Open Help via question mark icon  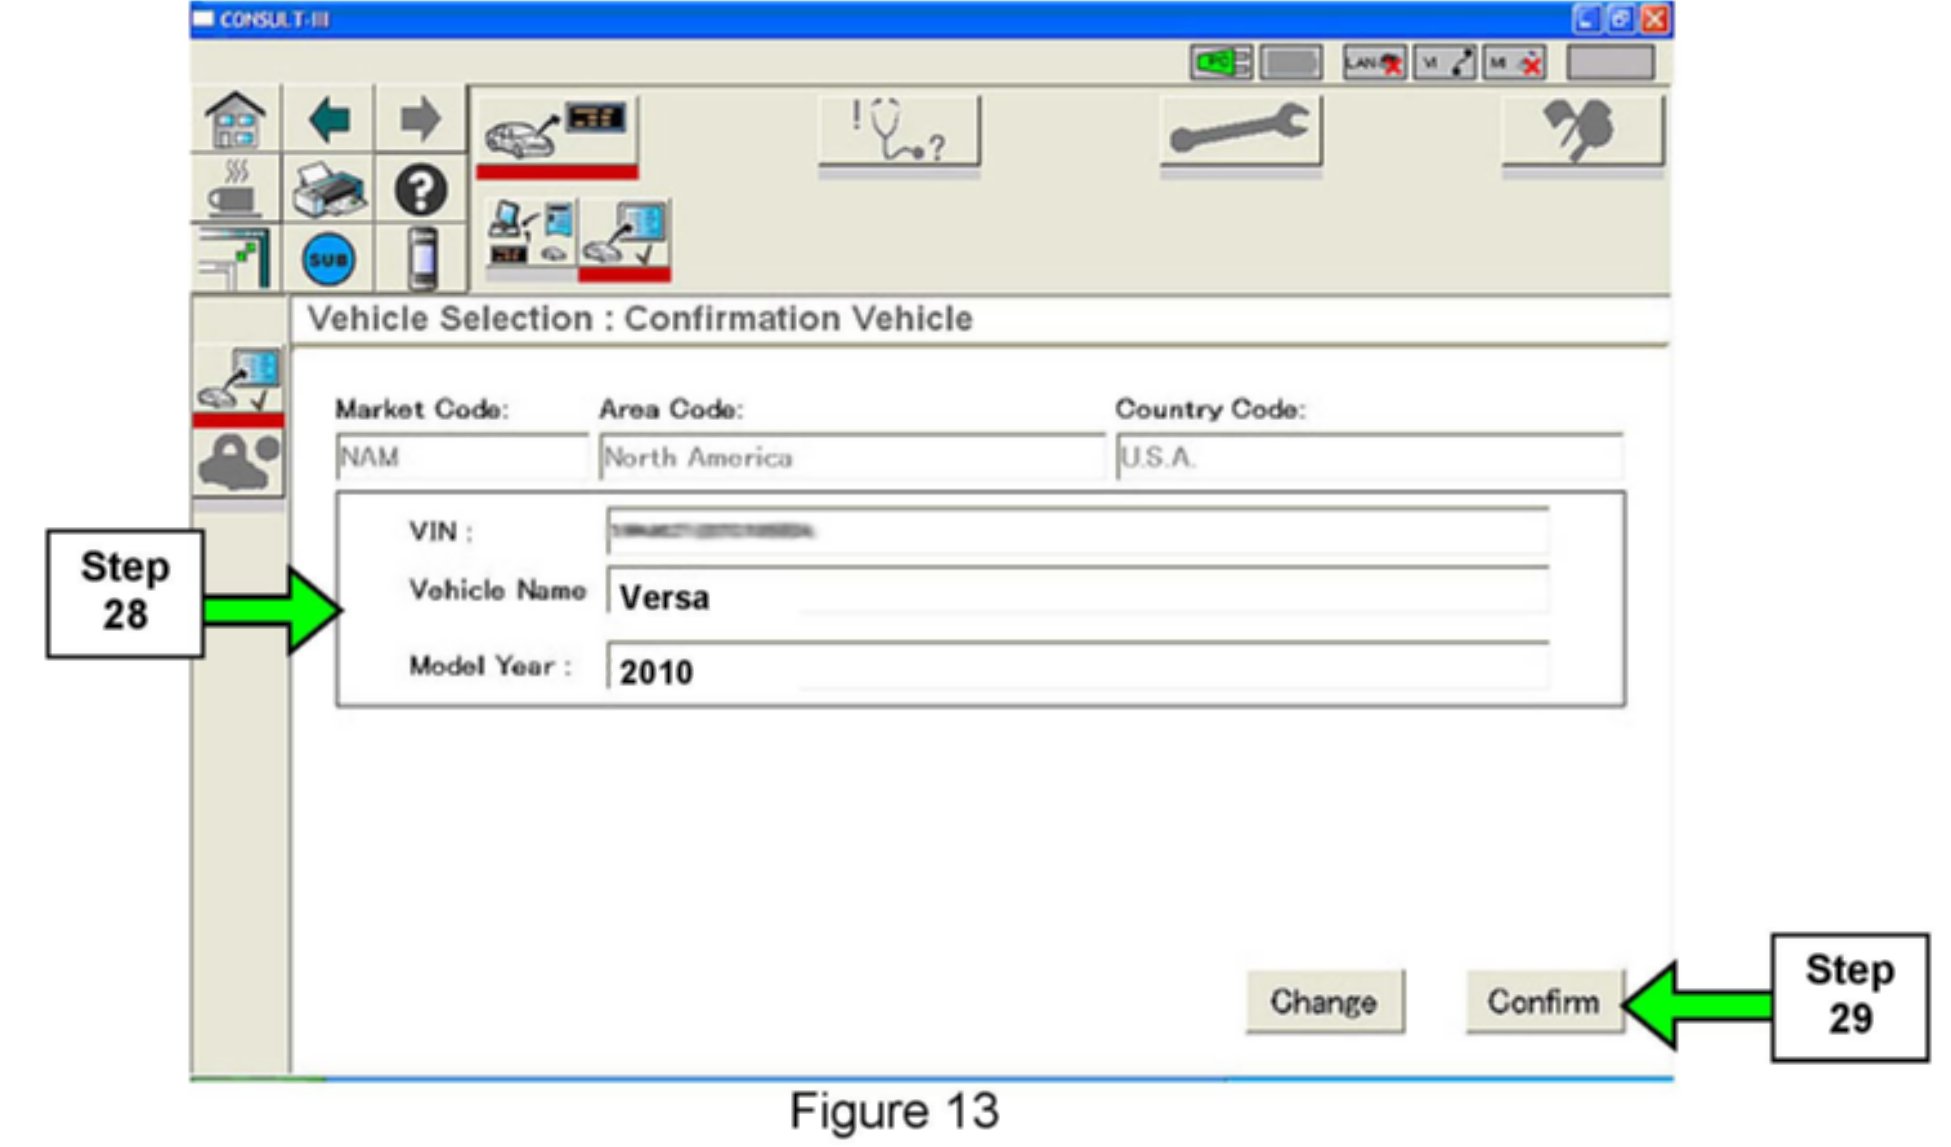(420, 189)
